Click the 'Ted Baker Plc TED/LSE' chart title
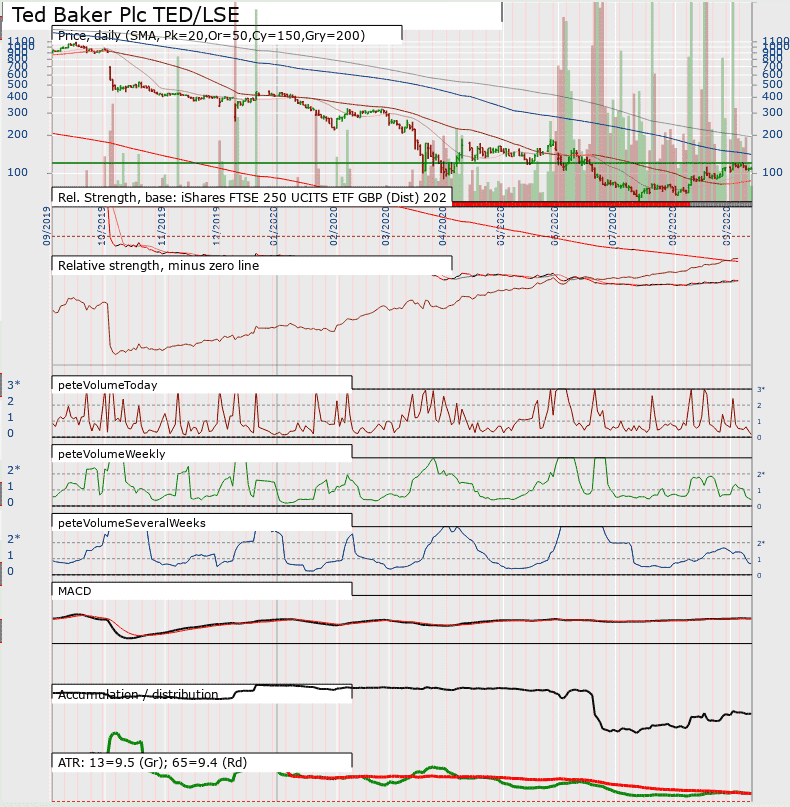 (x=126, y=14)
